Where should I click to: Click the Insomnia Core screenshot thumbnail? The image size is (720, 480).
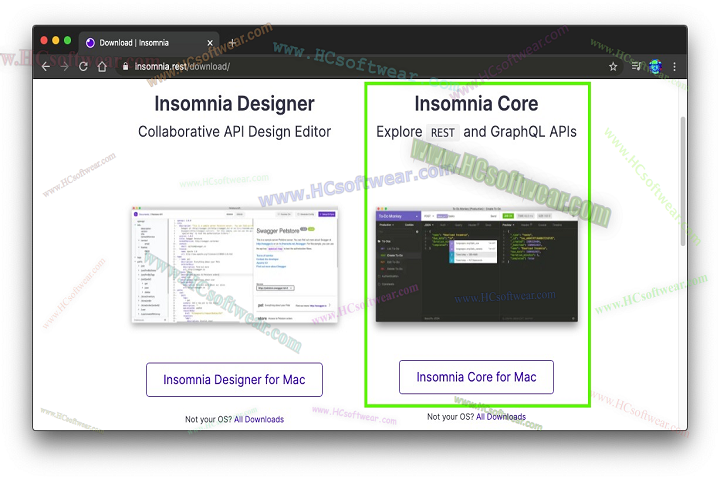point(476,264)
